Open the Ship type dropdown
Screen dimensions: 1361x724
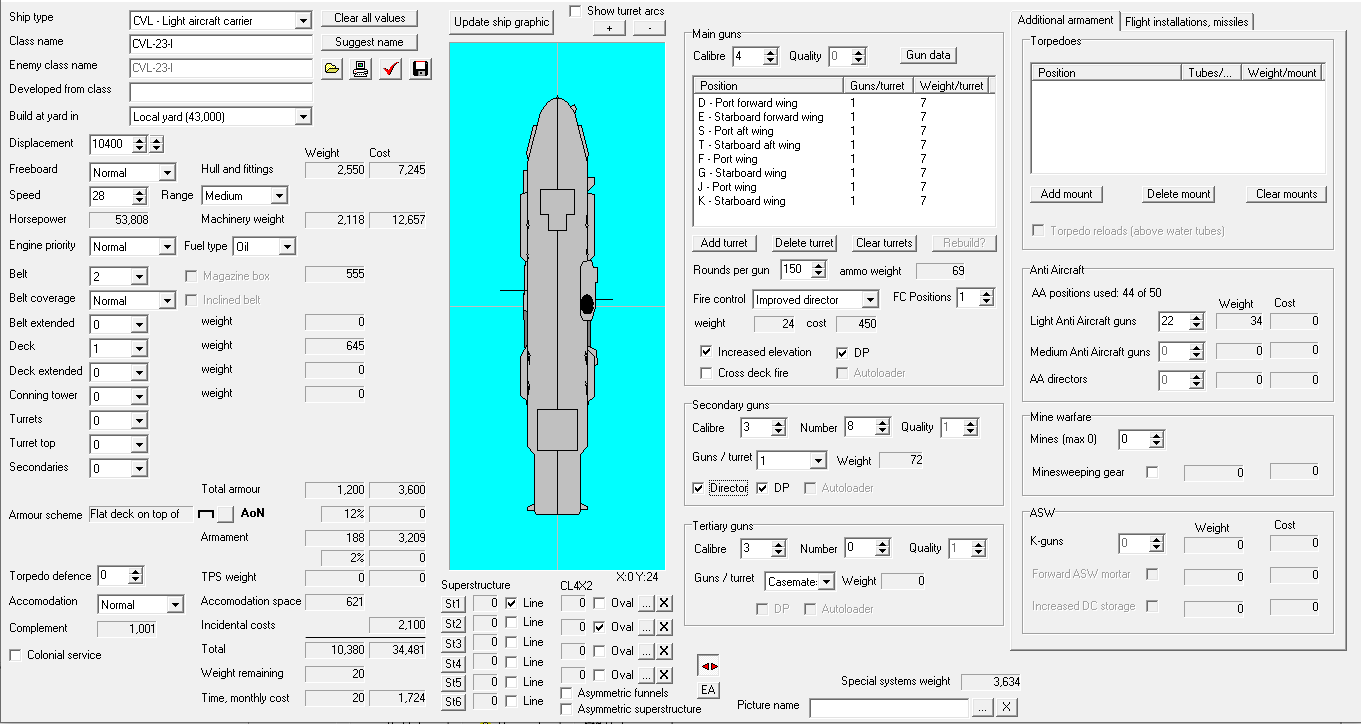click(303, 20)
